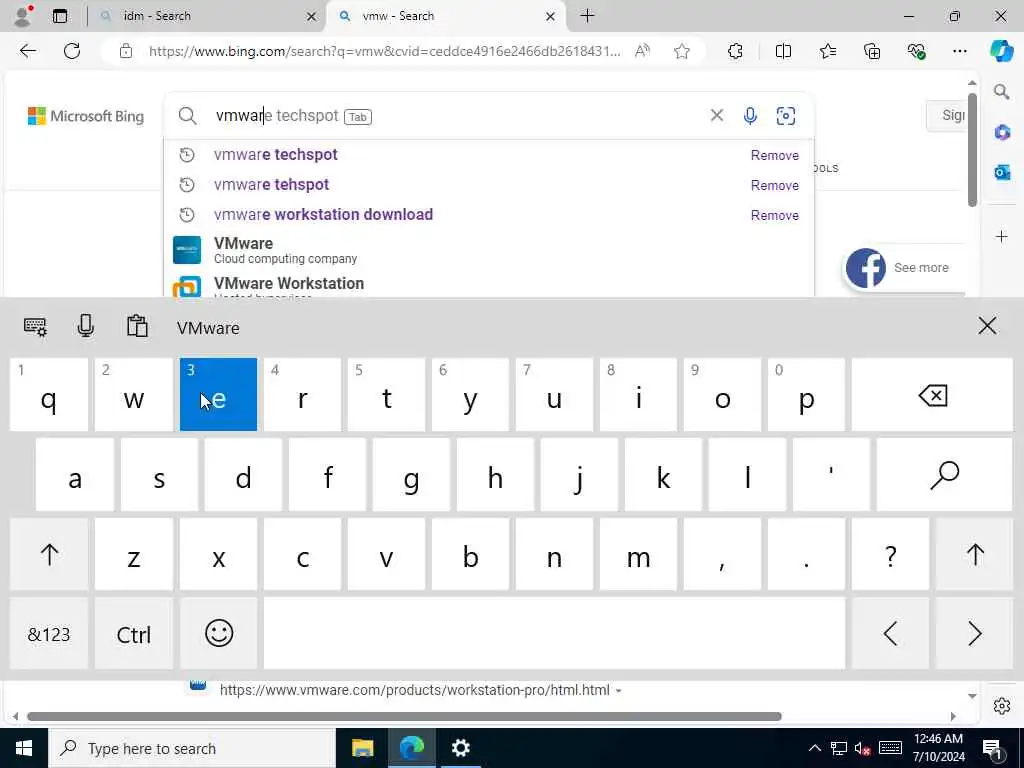
Task: Open the sidebar search icon
Action: (1001, 91)
